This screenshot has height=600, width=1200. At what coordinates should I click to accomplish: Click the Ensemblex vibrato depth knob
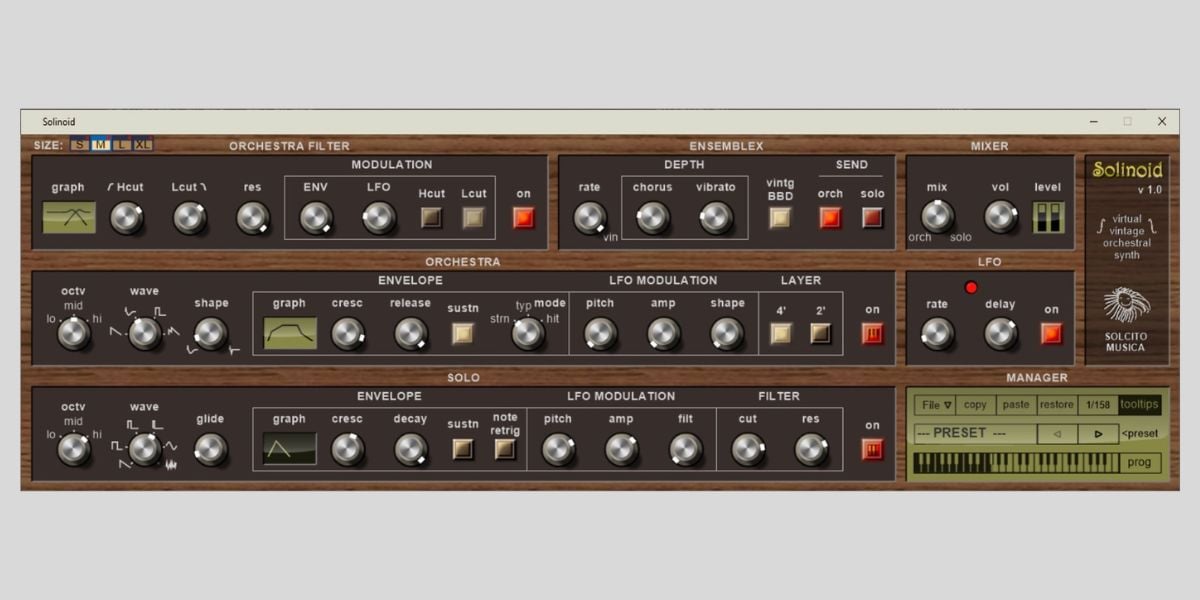pyautogui.click(x=716, y=217)
